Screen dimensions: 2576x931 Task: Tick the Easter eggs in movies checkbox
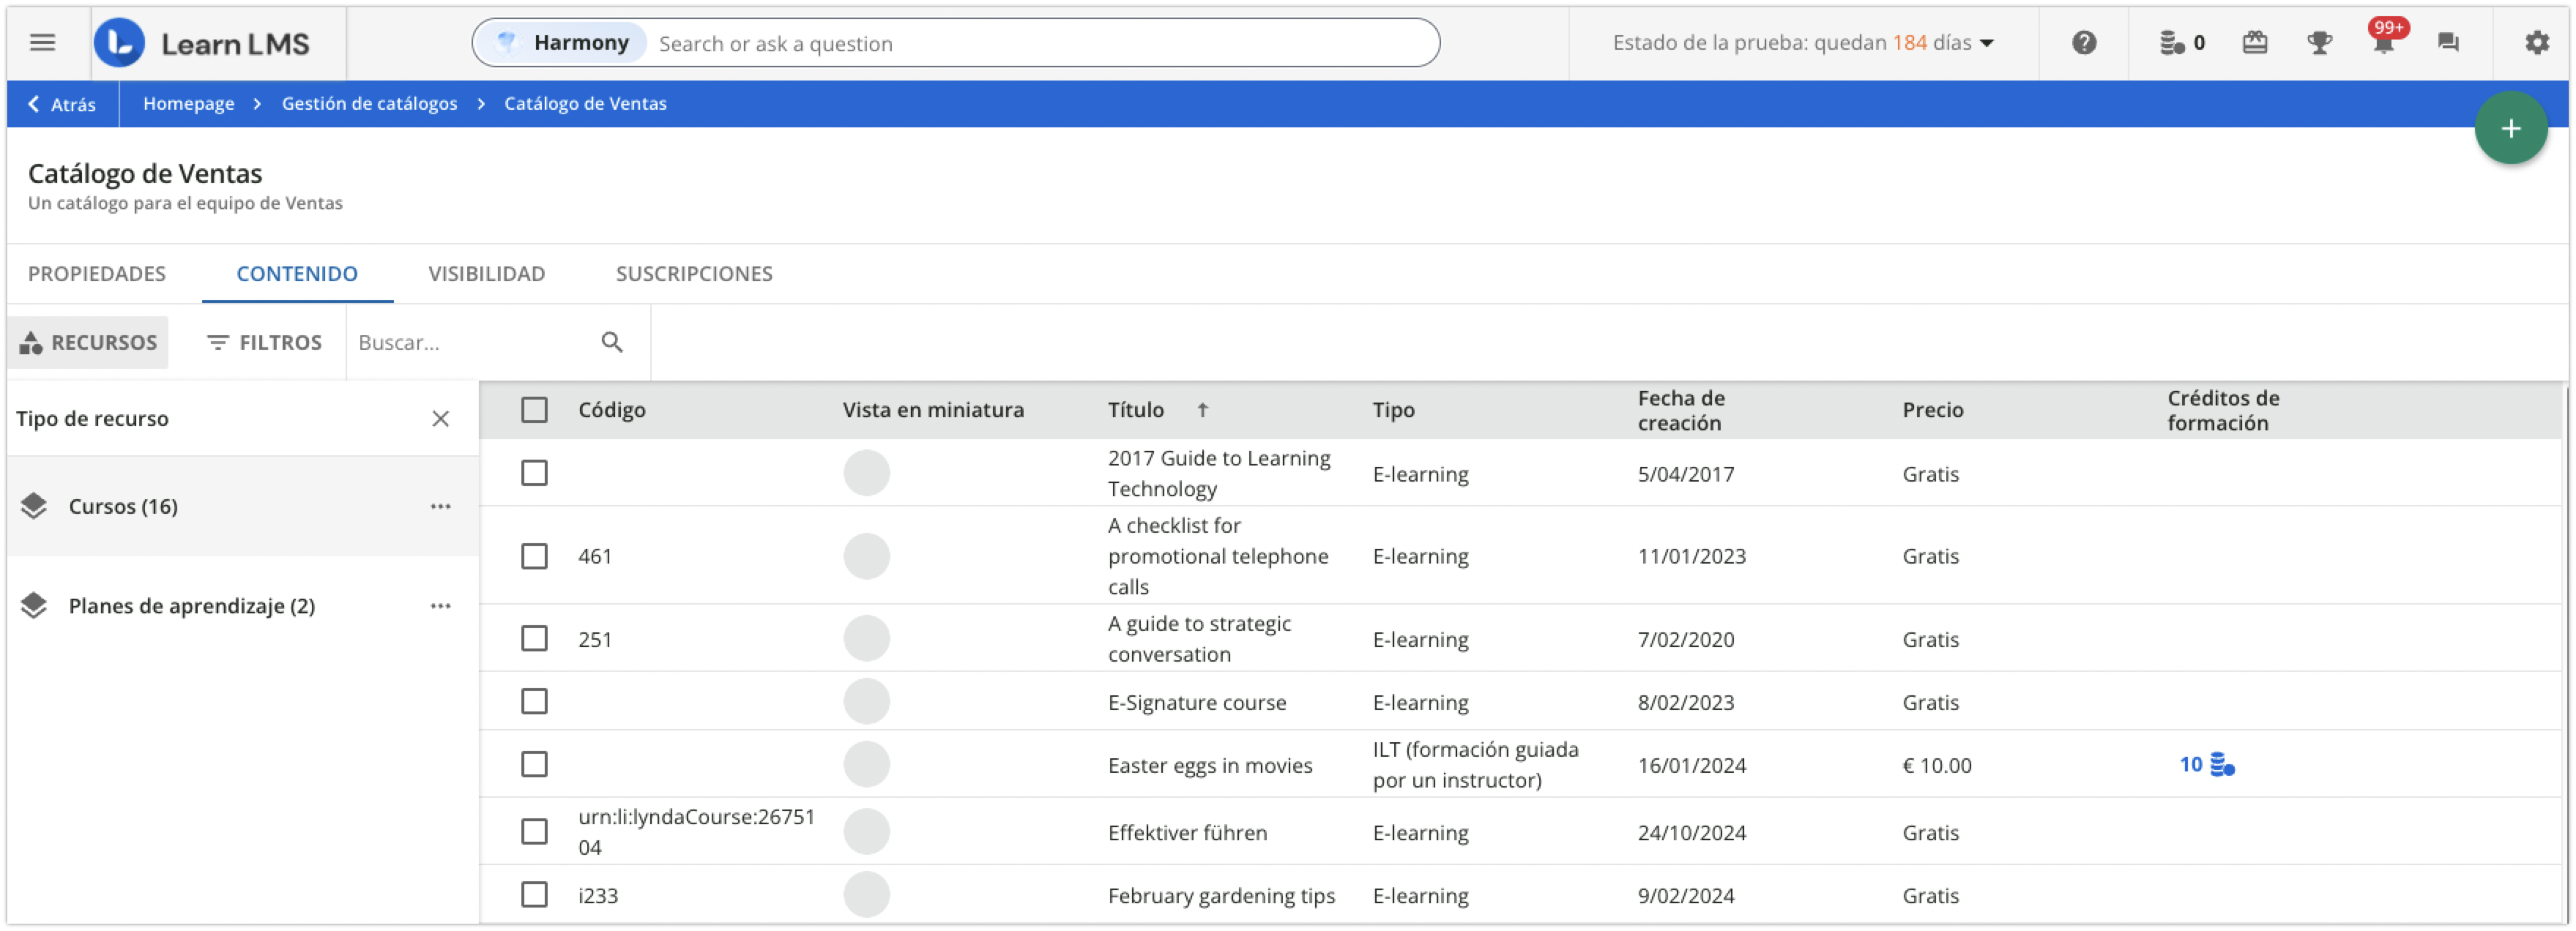(534, 765)
